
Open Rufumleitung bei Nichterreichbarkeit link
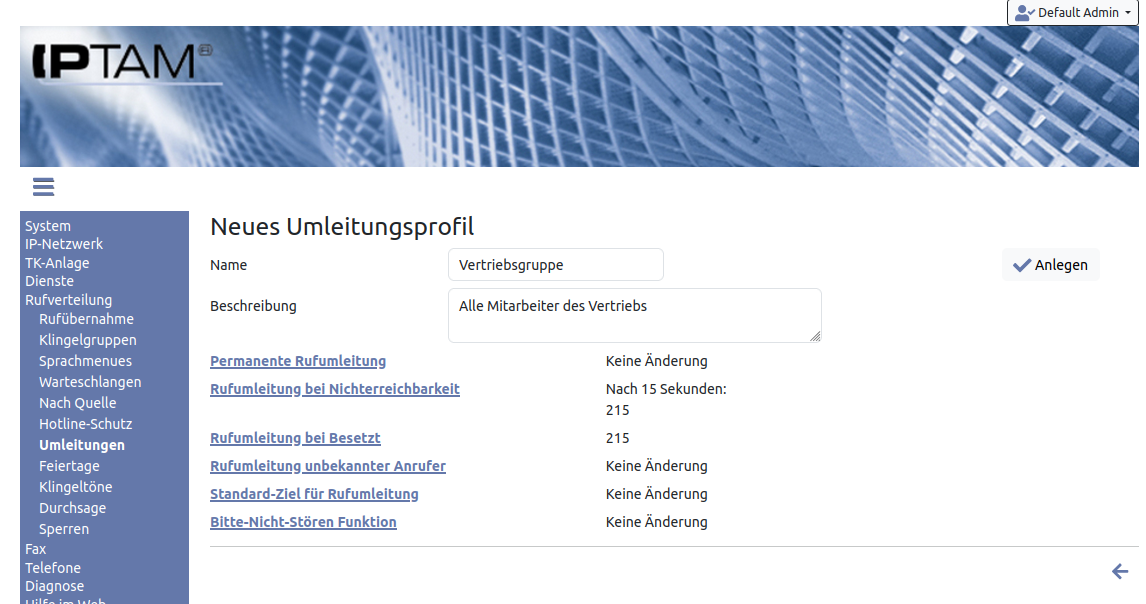[x=334, y=389]
